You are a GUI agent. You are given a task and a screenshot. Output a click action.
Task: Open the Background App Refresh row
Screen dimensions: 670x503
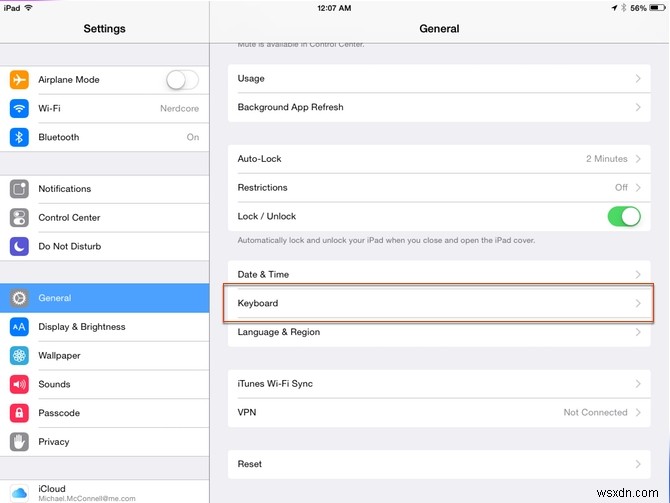point(439,107)
